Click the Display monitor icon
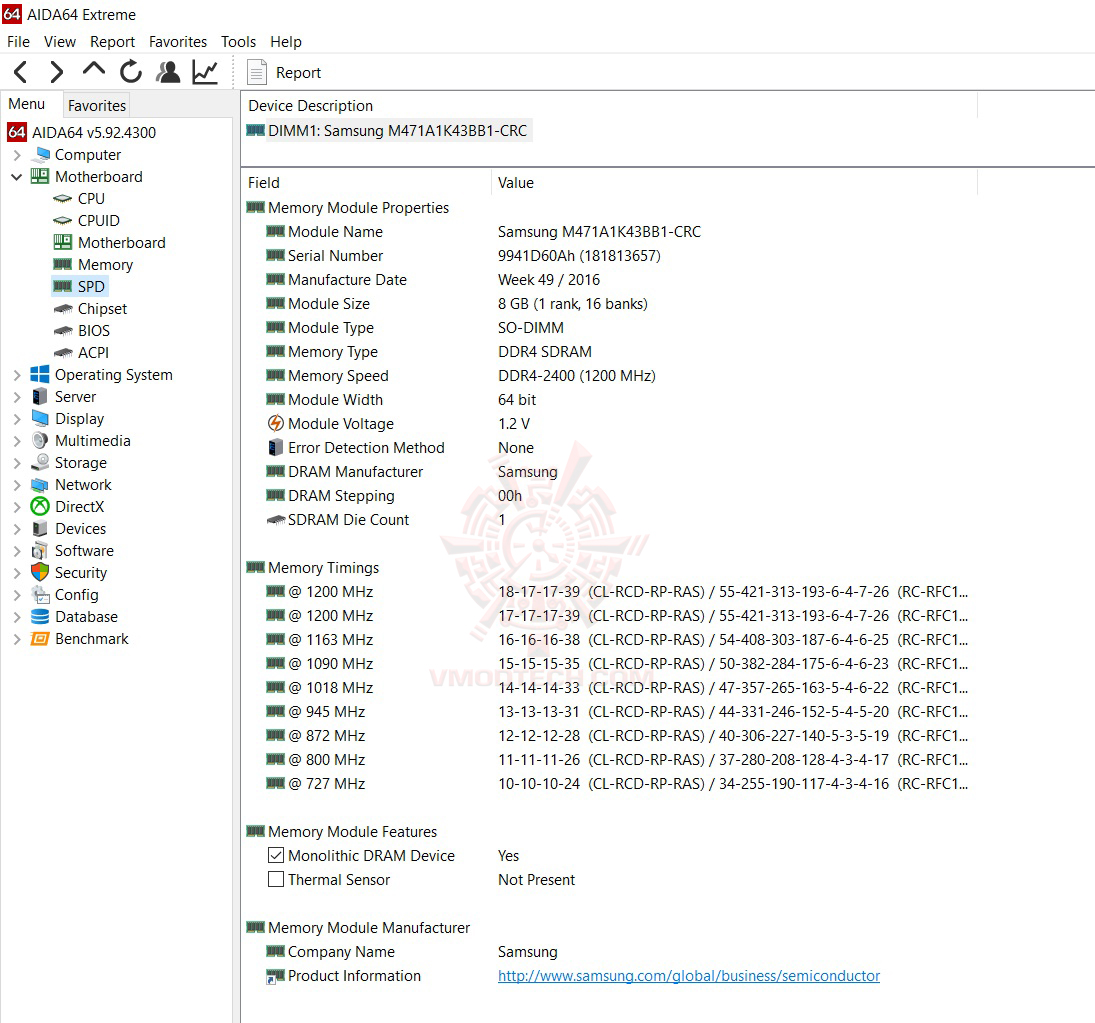Screen dimensions: 1095x1023 click(x=40, y=418)
